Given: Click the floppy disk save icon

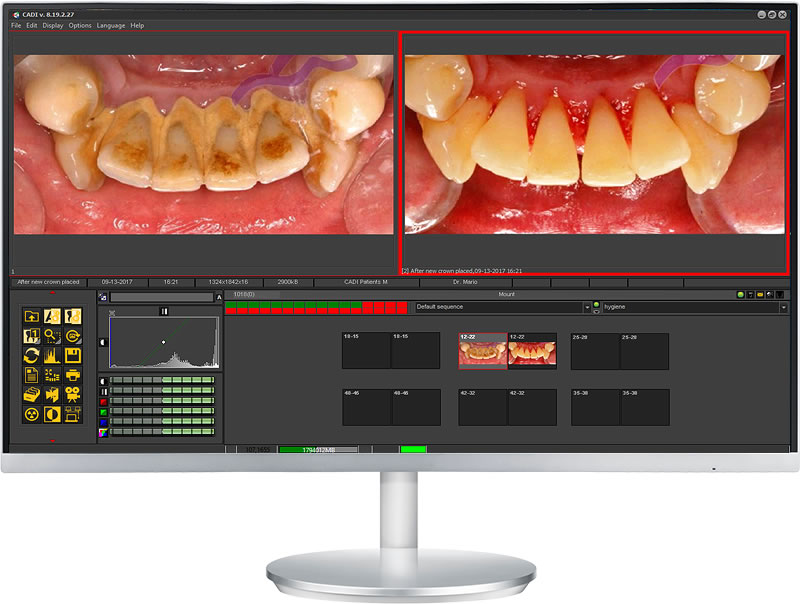Looking at the screenshot, I should pyautogui.click(x=73, y=355).
